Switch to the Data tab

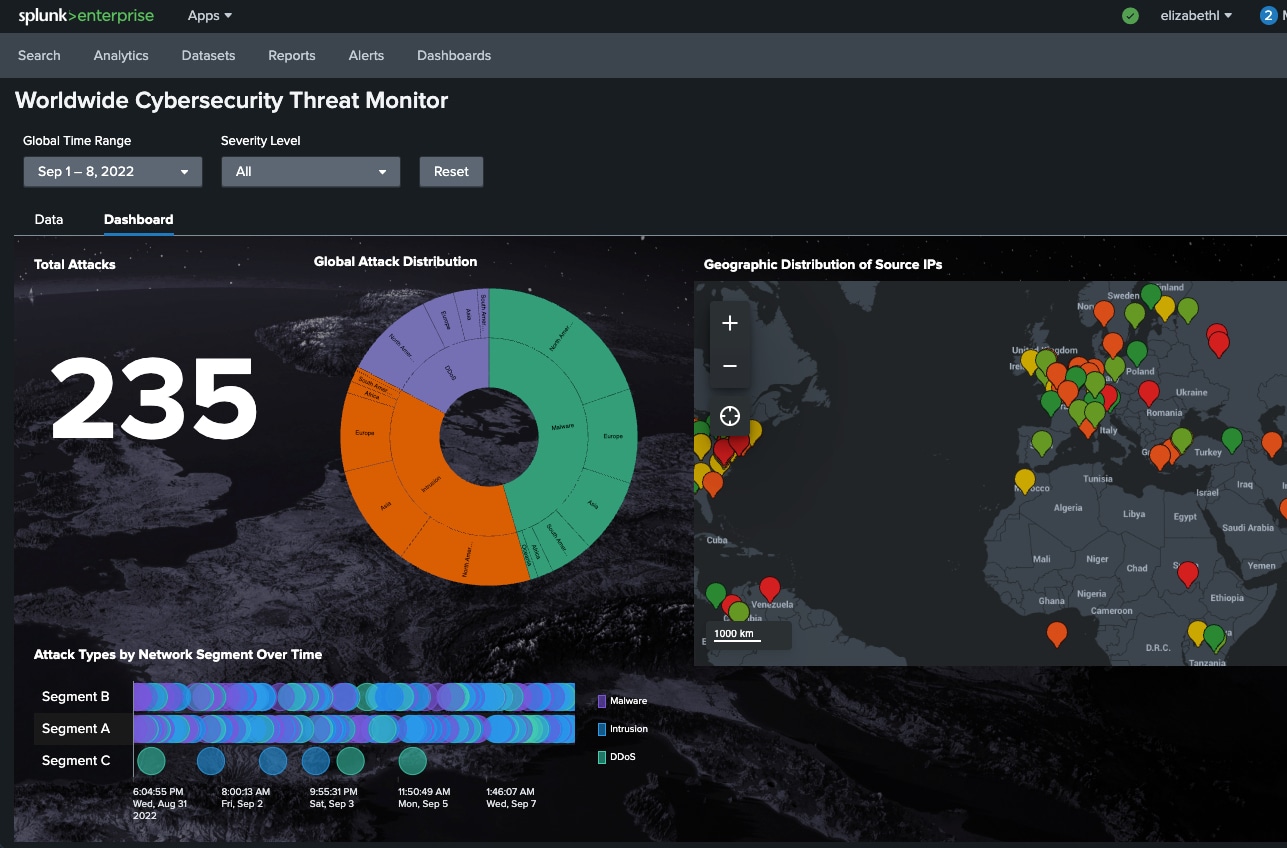point(49,220)
